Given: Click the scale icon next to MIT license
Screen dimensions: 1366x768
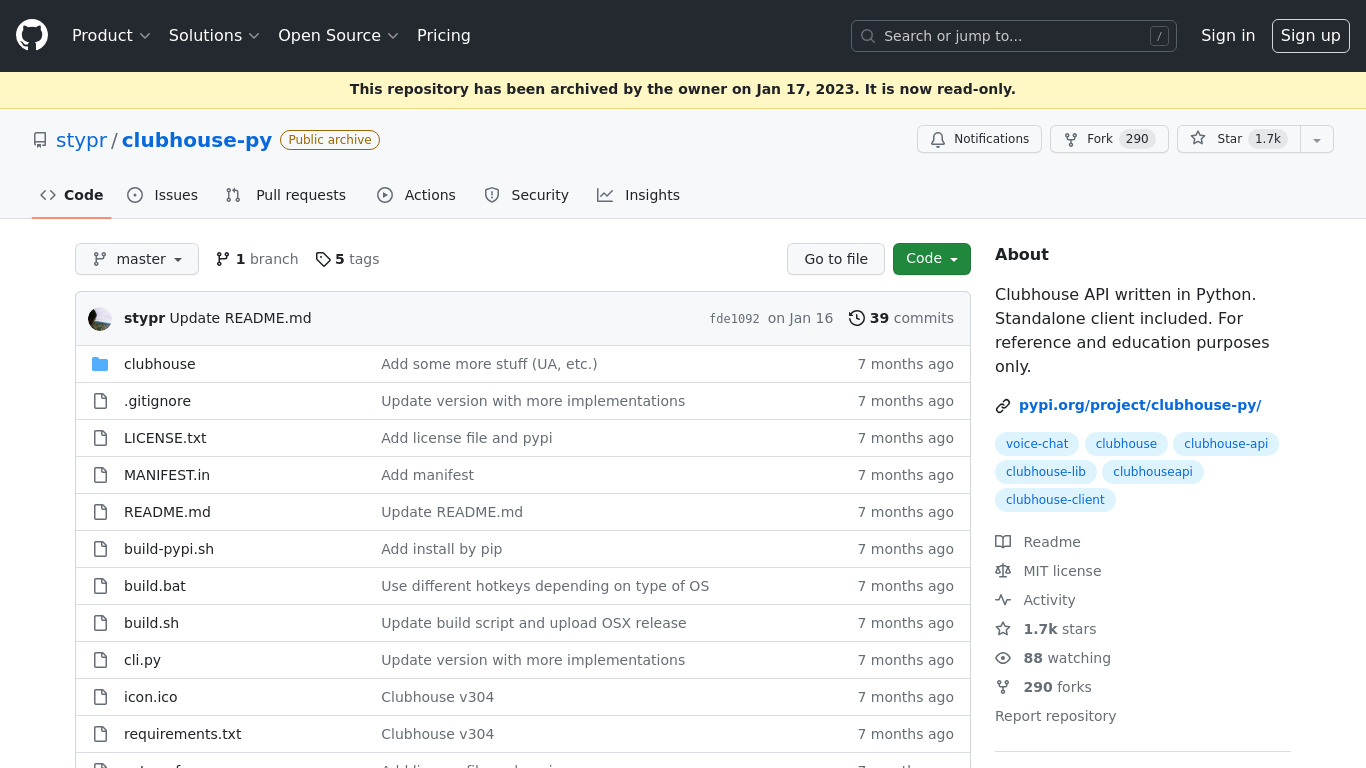Looking at the screenshot, I should (1003, 571).
